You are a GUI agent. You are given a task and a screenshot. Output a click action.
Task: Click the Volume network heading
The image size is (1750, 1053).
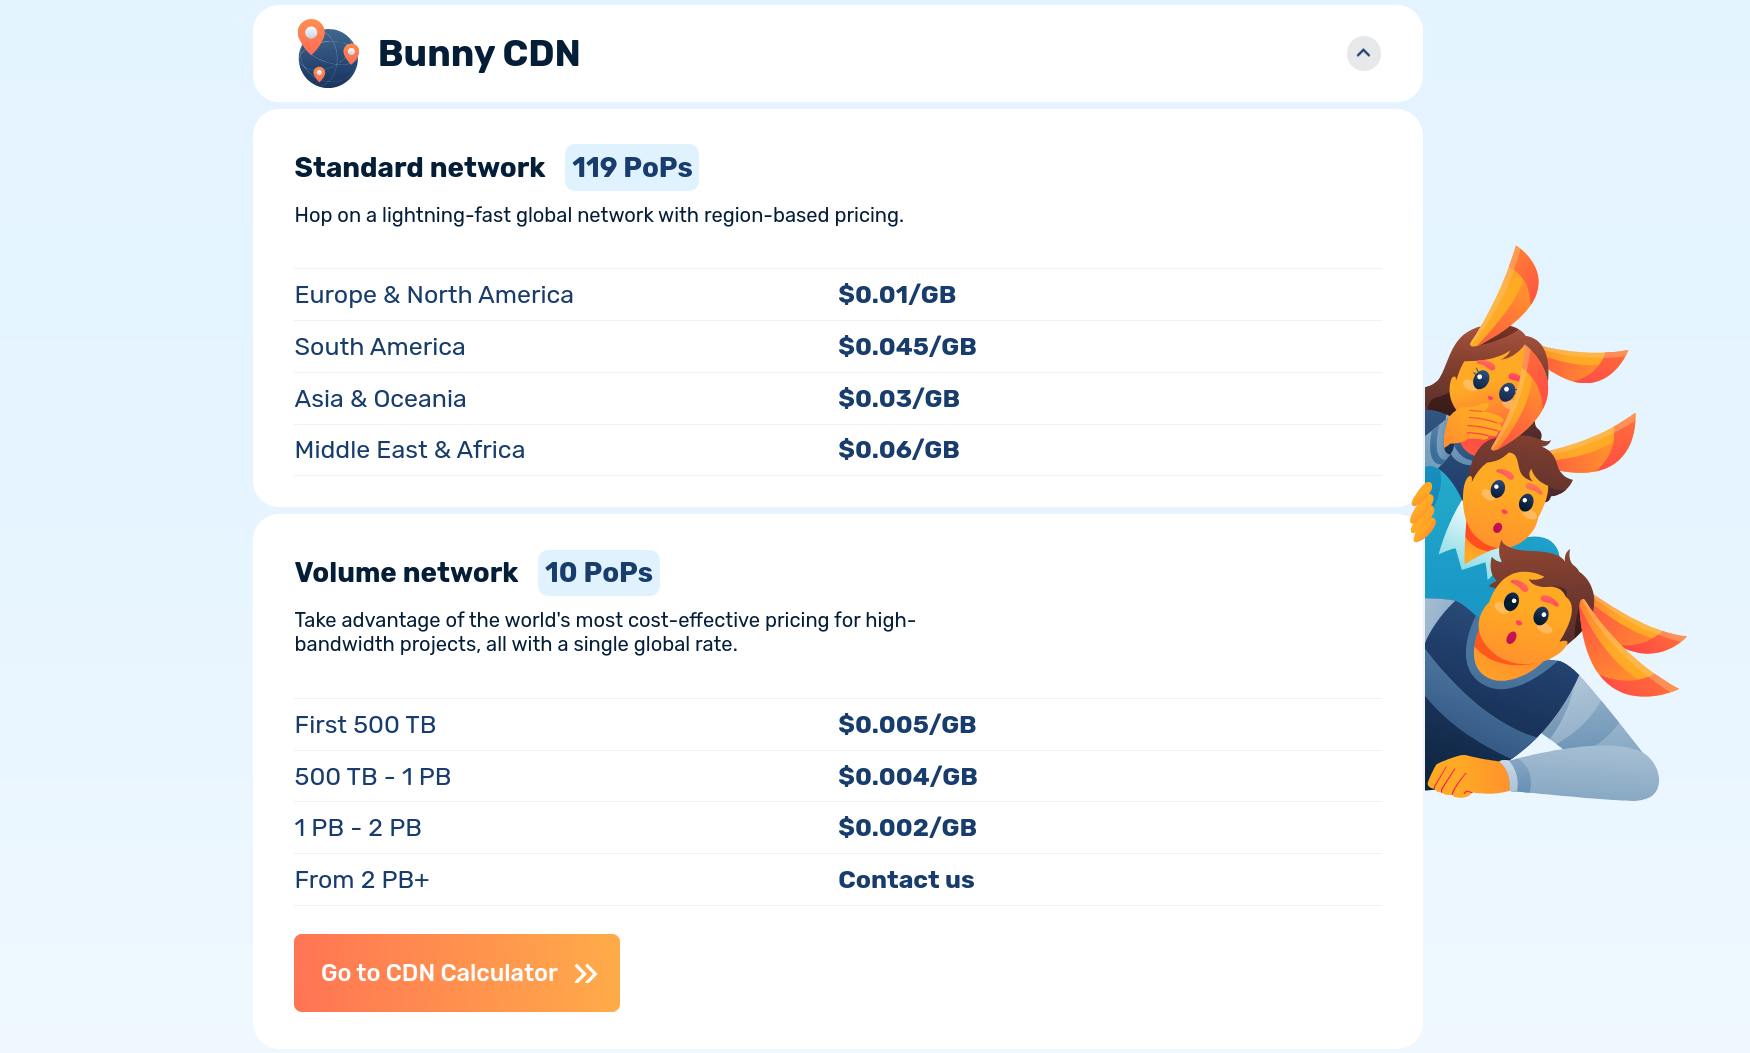point(406,573)
